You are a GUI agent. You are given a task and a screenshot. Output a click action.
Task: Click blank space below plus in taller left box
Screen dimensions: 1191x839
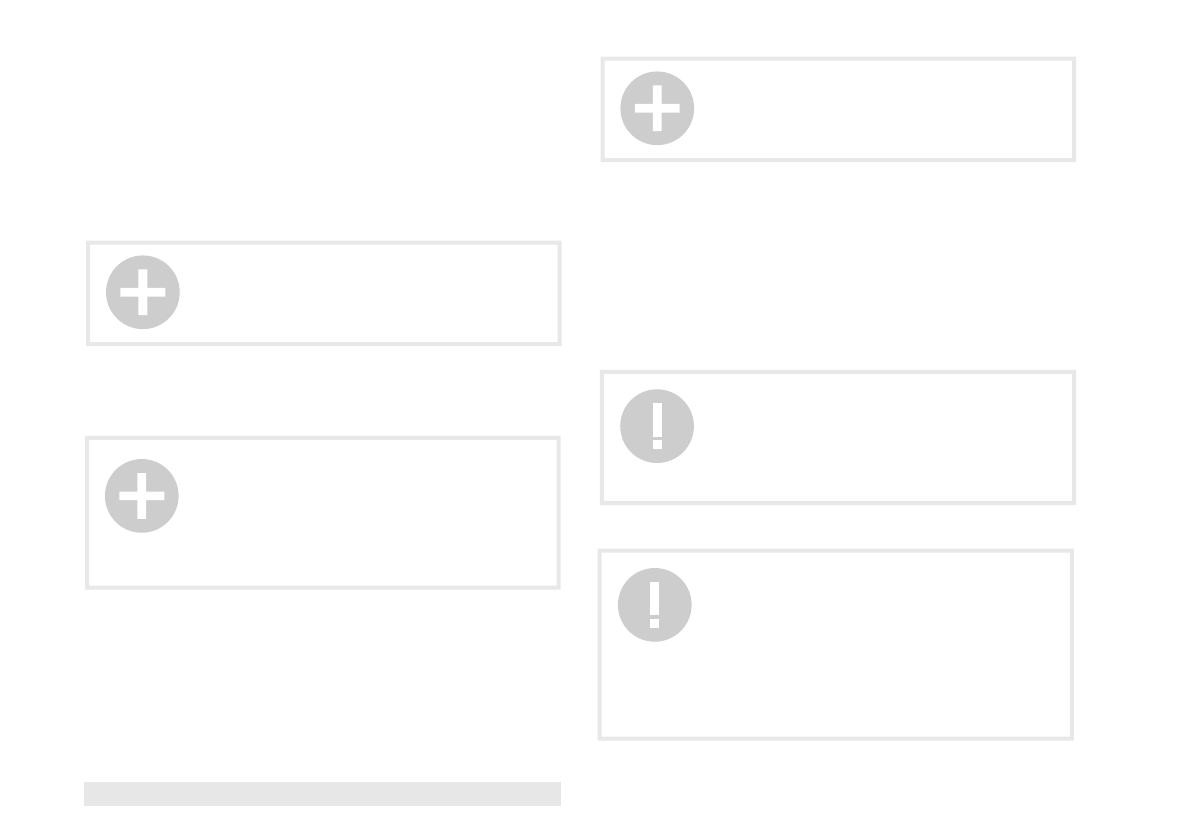coord(142,560)
